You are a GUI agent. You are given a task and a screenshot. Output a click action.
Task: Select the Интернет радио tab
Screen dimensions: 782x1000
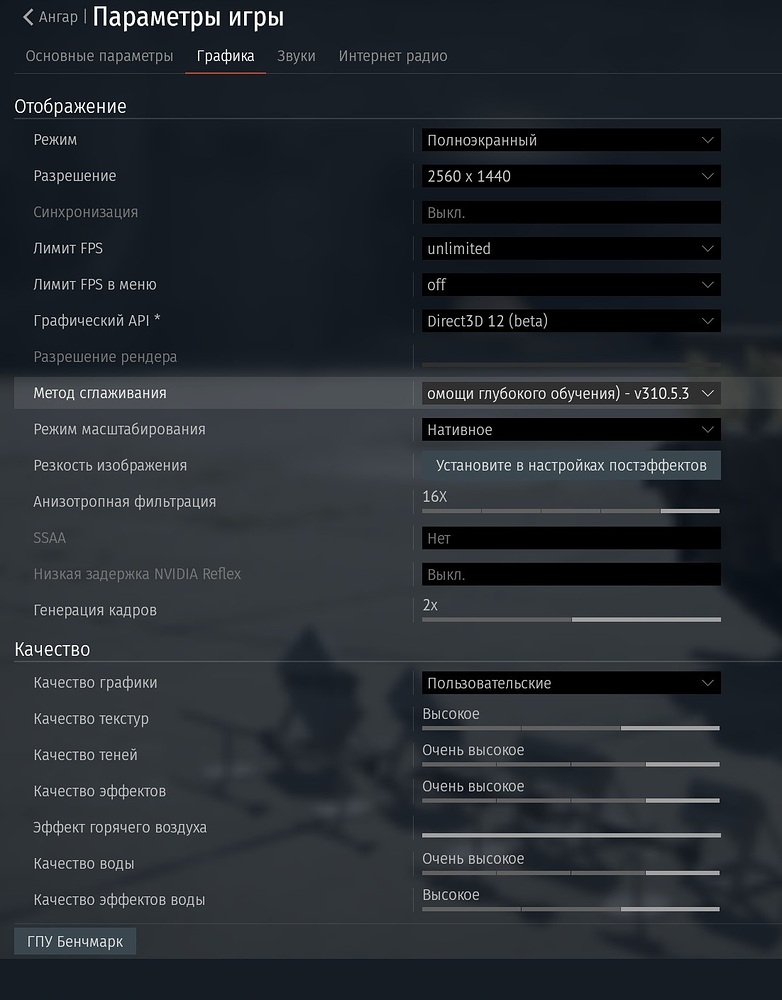point(393,56)
